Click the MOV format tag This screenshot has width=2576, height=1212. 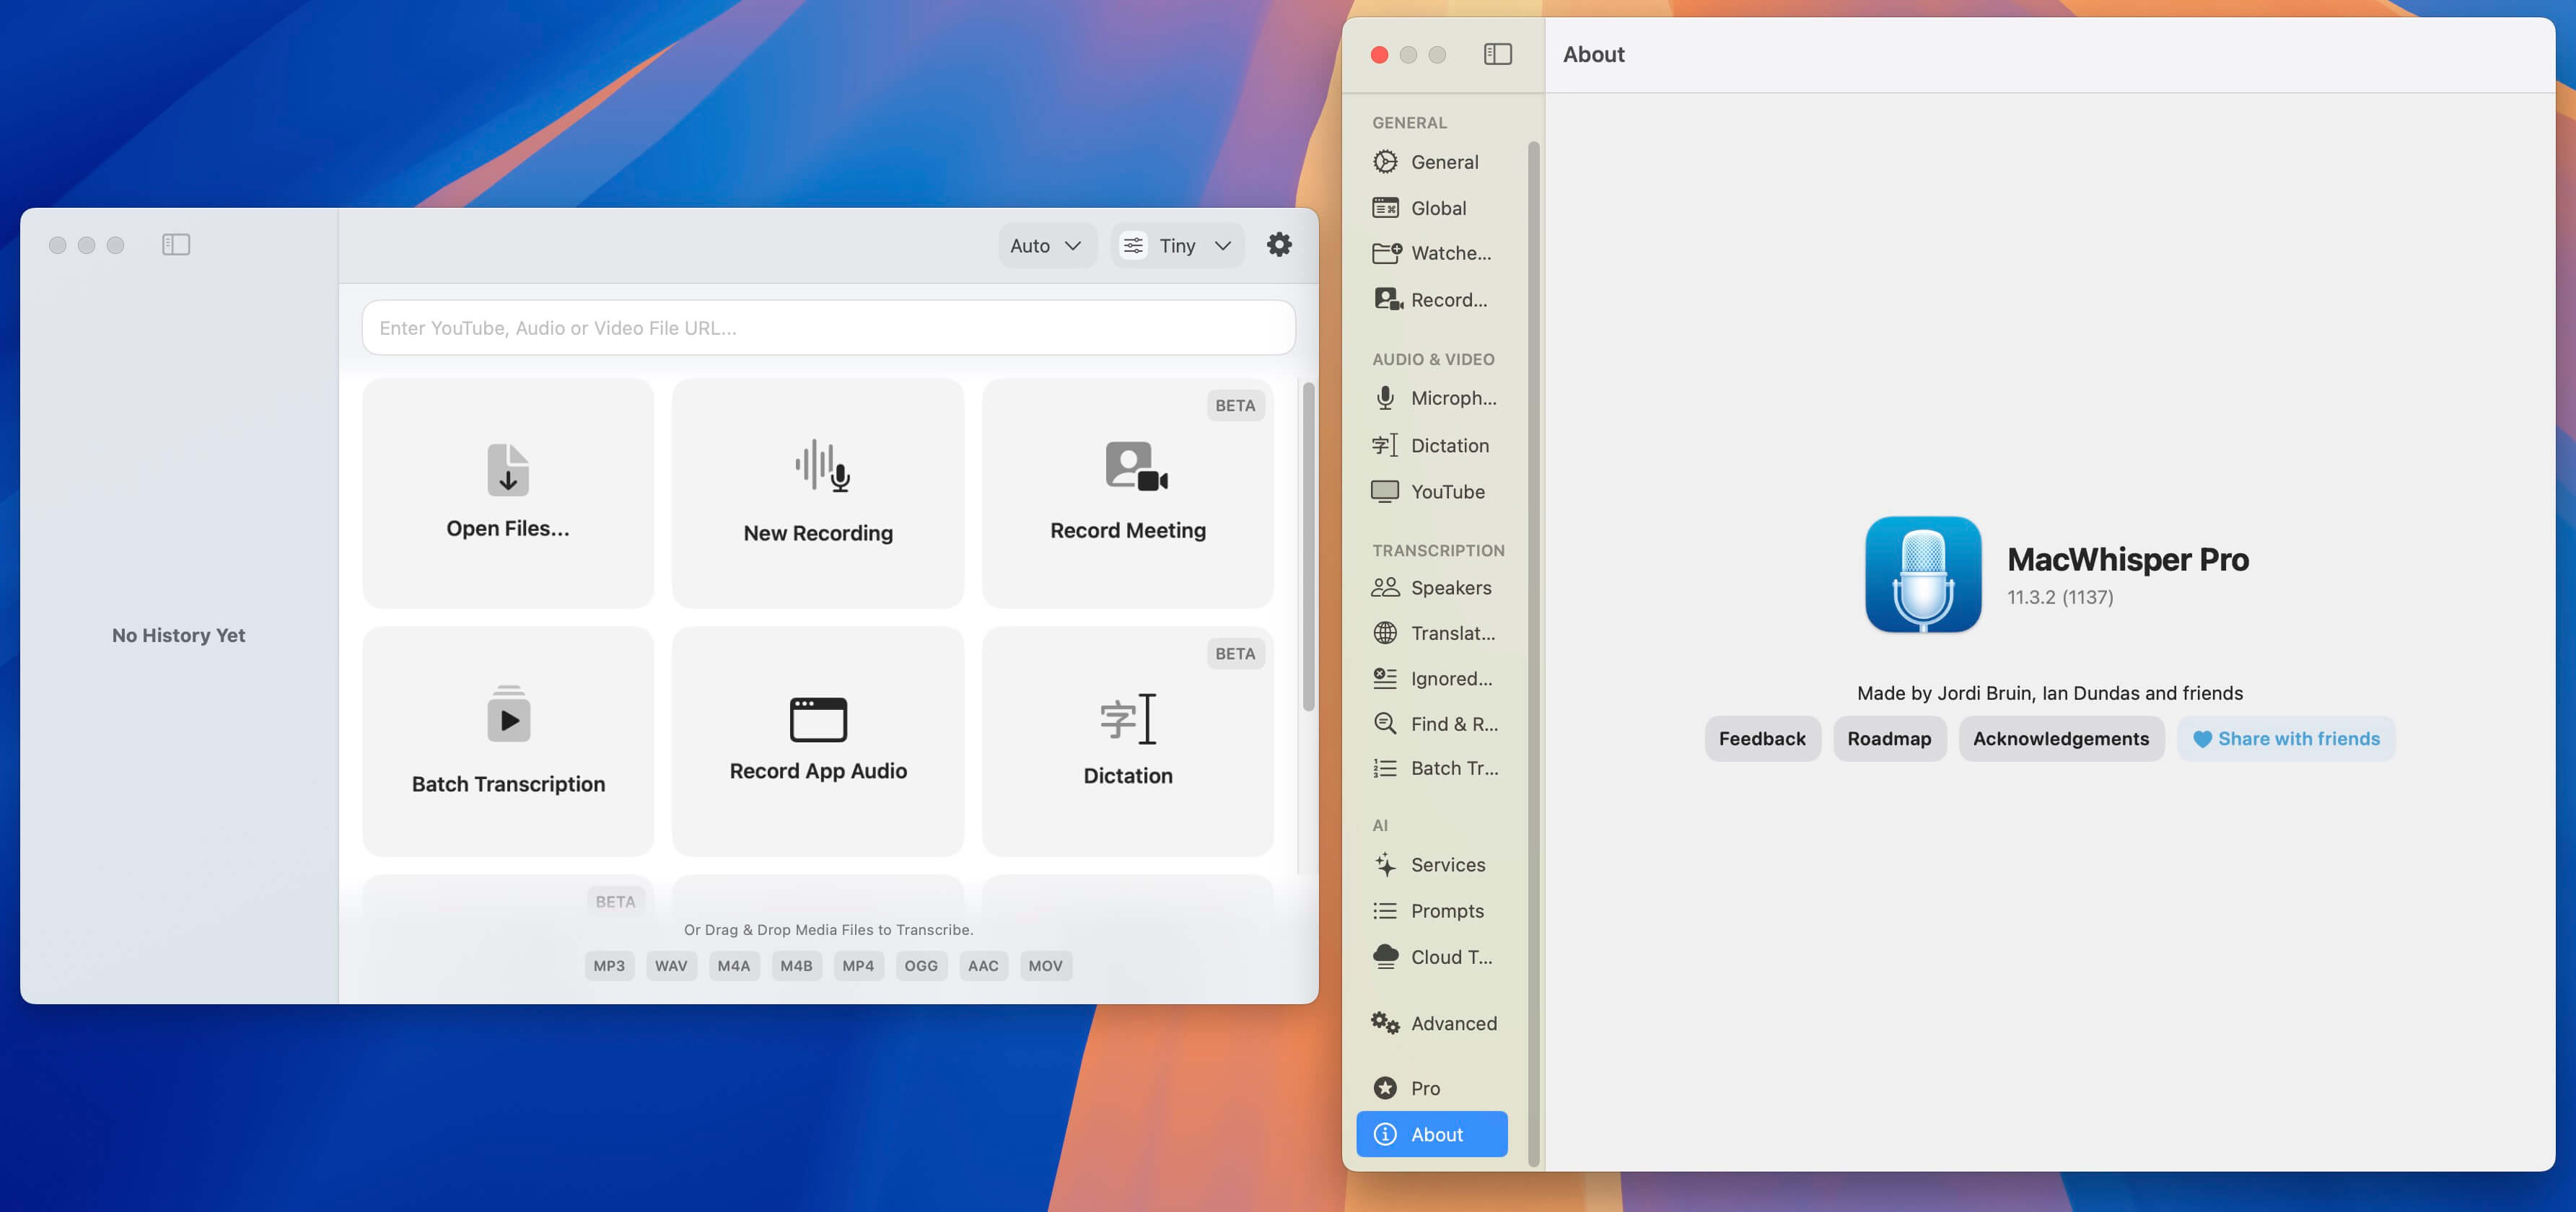[1046, 966]
